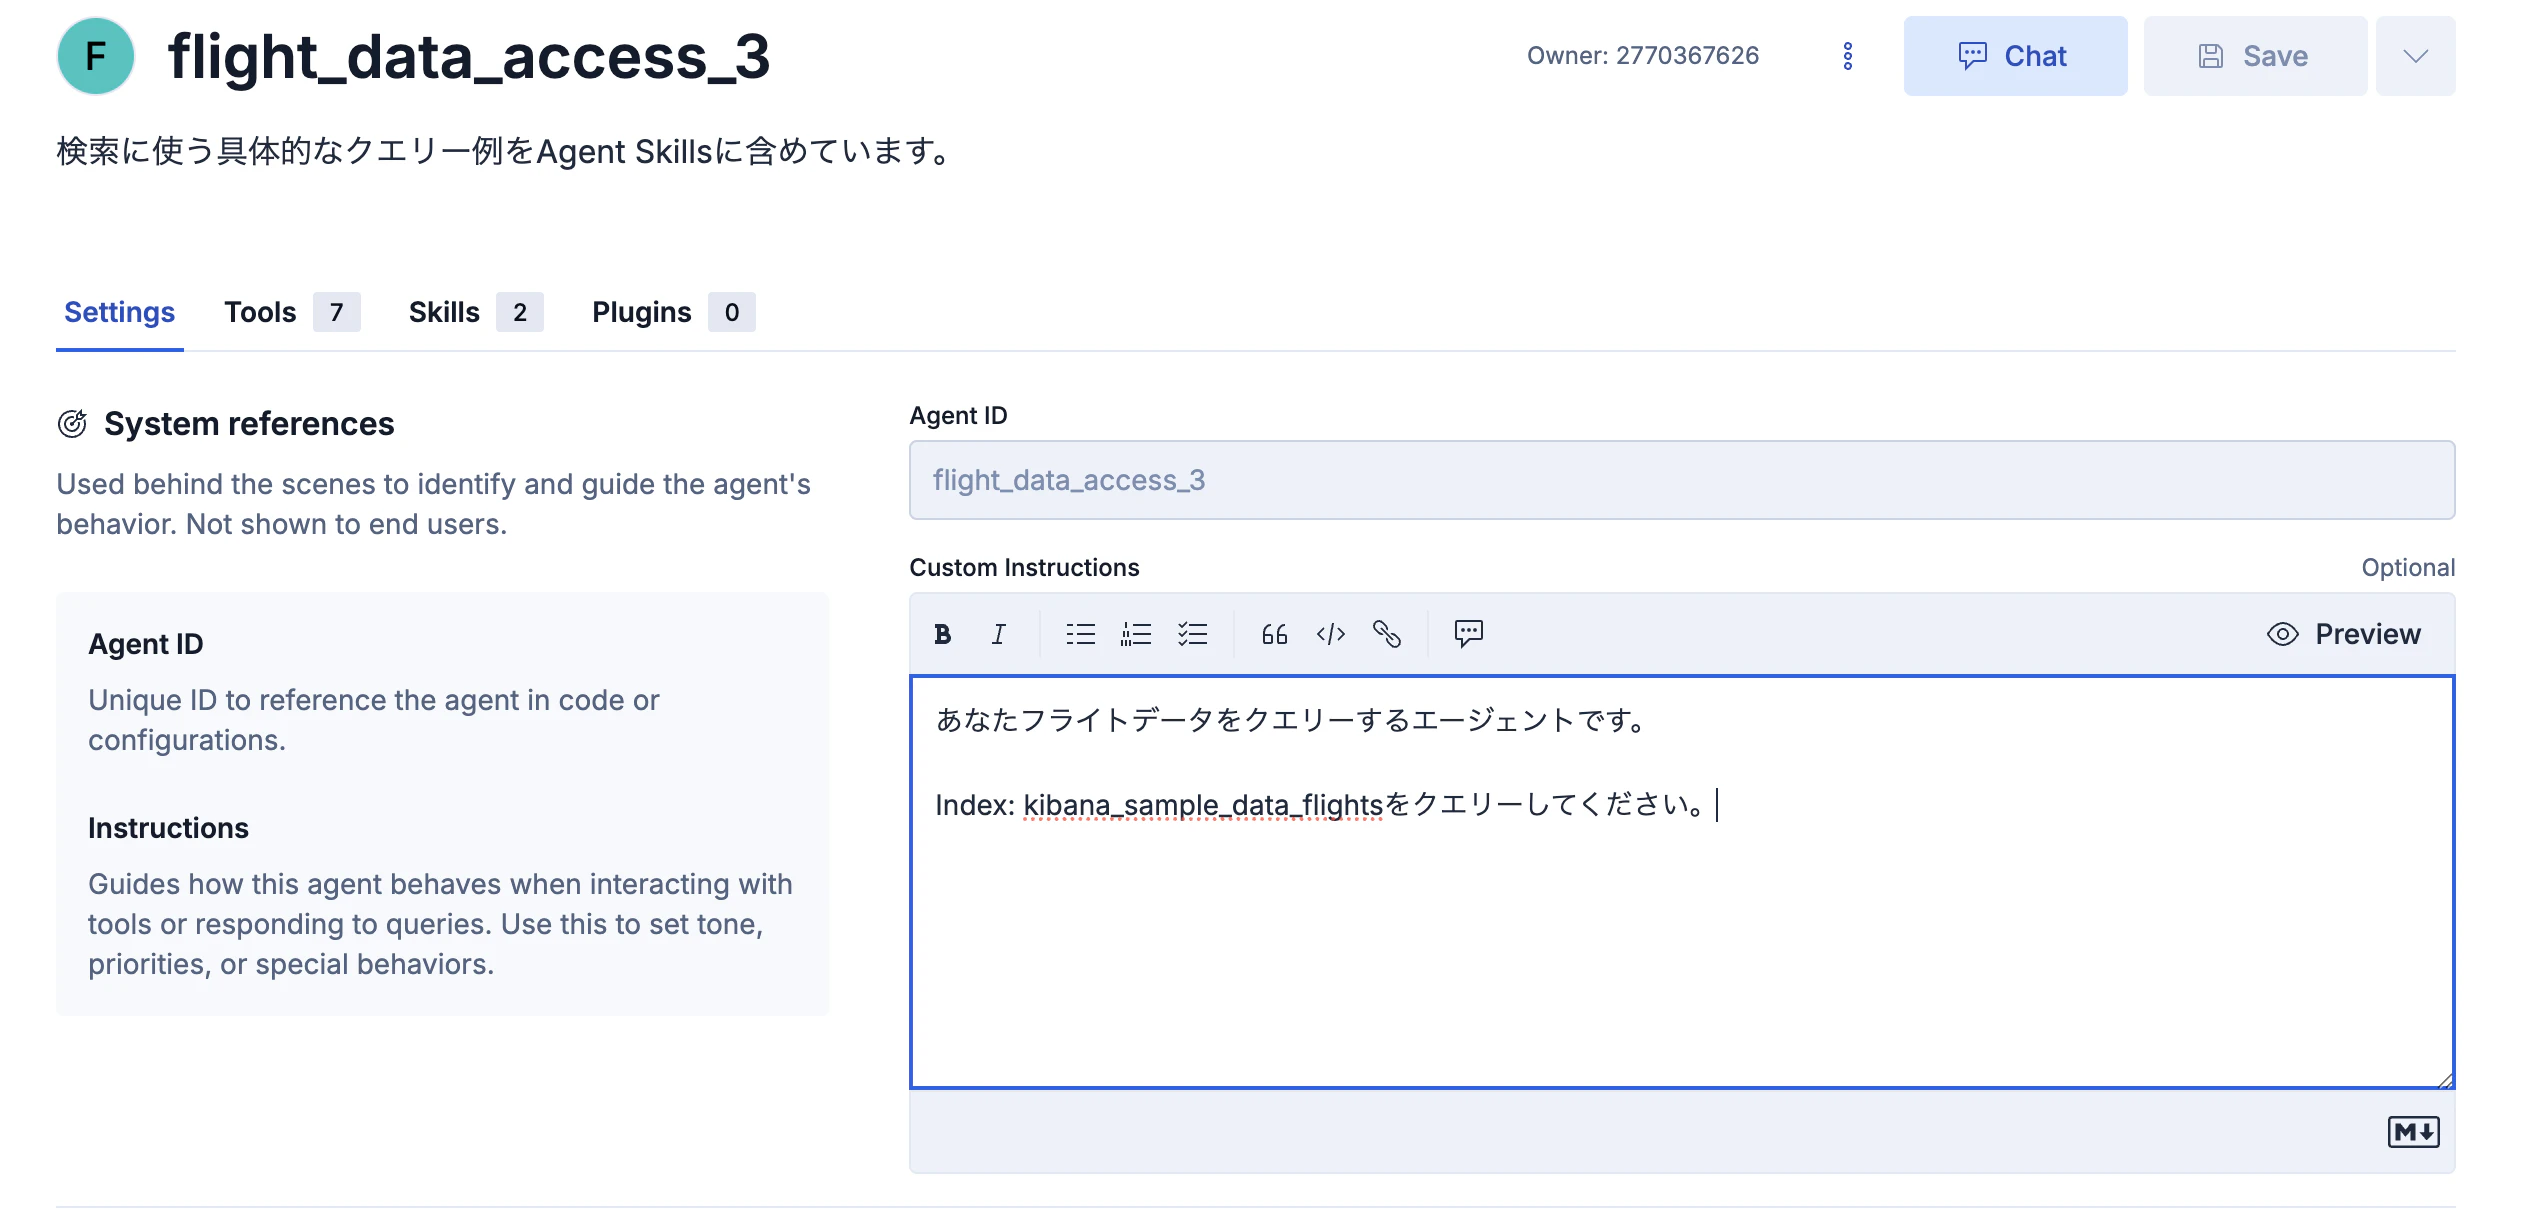Insert a task checklist
The width and height of the screenshot is (2534, 1228).
click(1193, 633)
